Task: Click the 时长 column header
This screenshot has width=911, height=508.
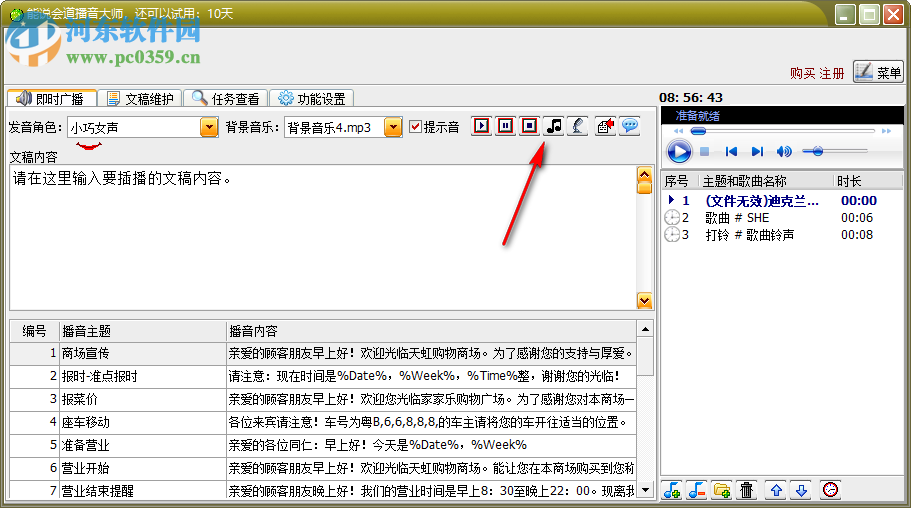Action: click(x=867, y=181)
